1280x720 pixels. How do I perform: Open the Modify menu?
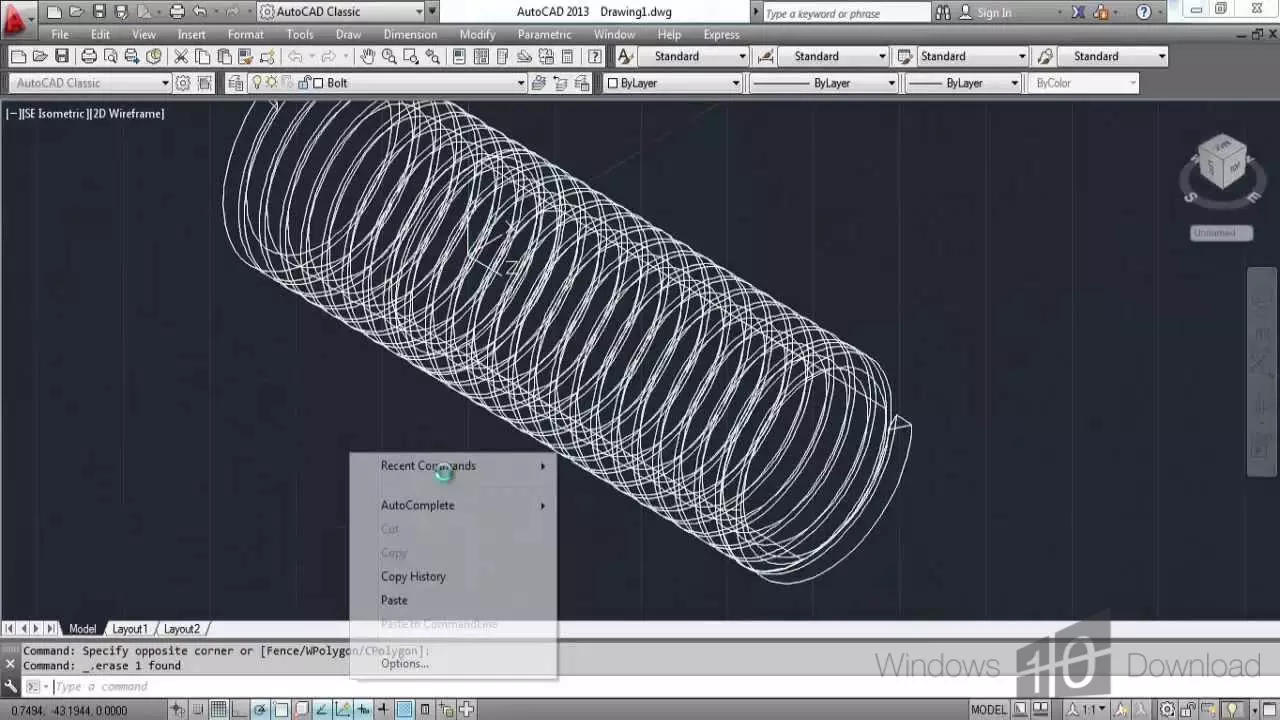477,34
